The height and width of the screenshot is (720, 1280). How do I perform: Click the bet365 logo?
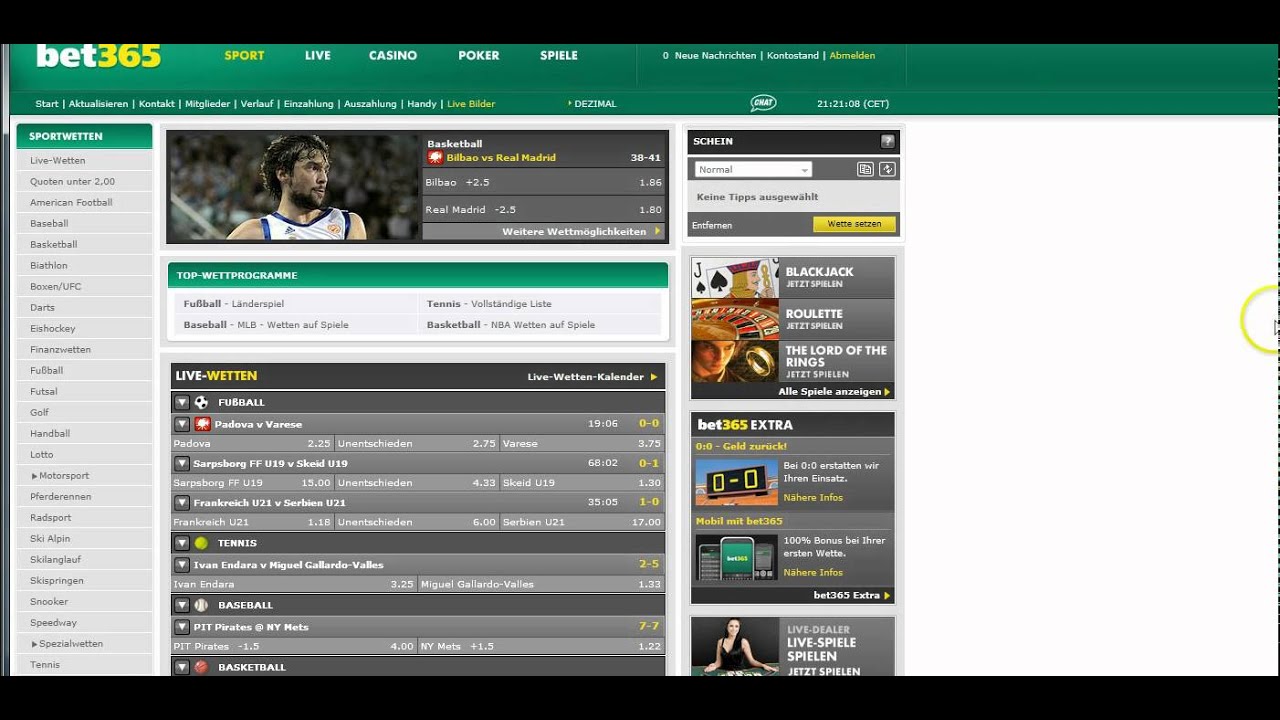[x=98, y=56]
